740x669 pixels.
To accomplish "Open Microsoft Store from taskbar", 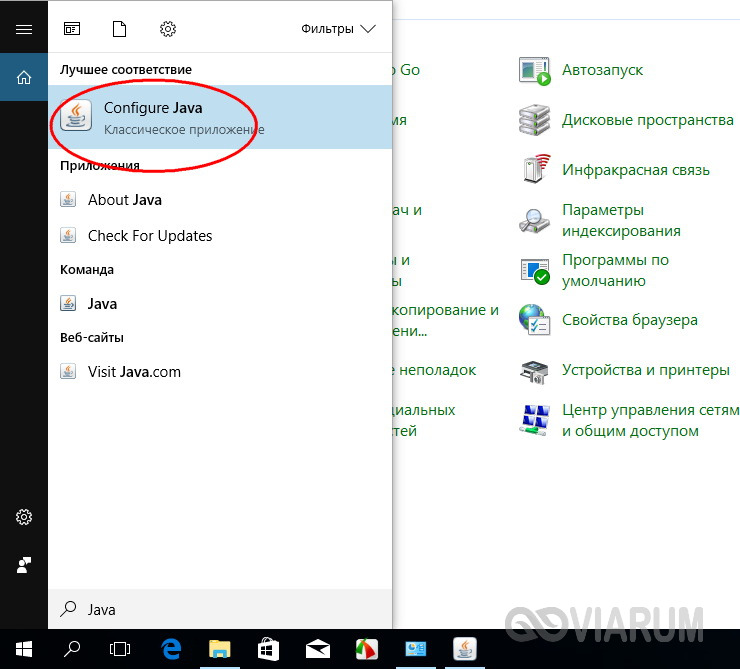I will tap(269, 649).
